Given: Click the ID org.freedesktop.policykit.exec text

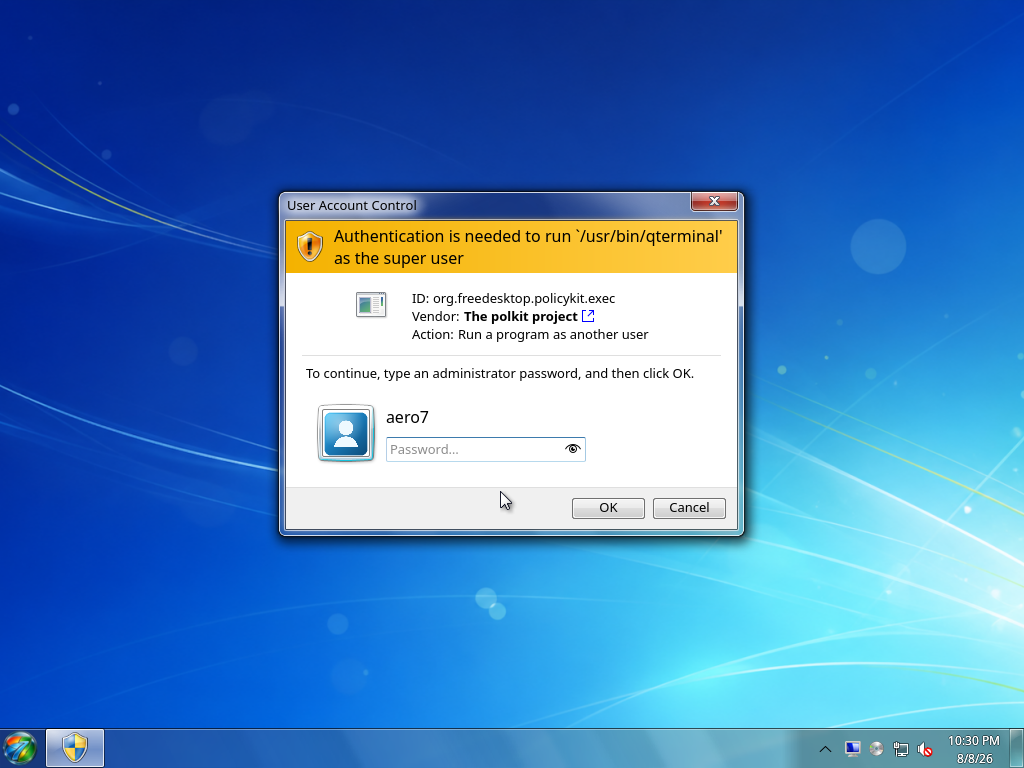Looking at the screenshot, I should [x=513, y=298].
